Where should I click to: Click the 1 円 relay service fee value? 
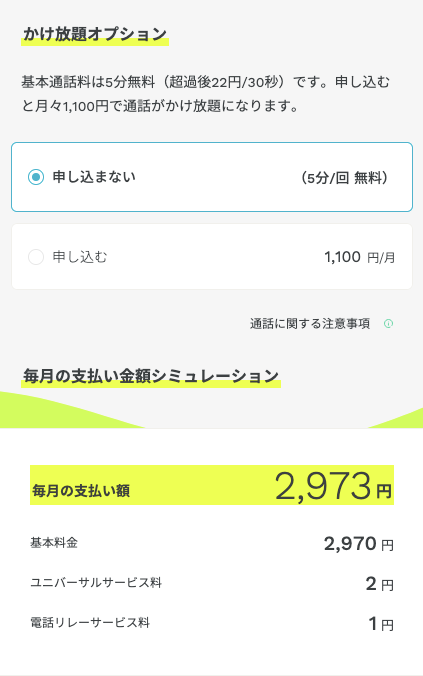click(x=381, y=624)
